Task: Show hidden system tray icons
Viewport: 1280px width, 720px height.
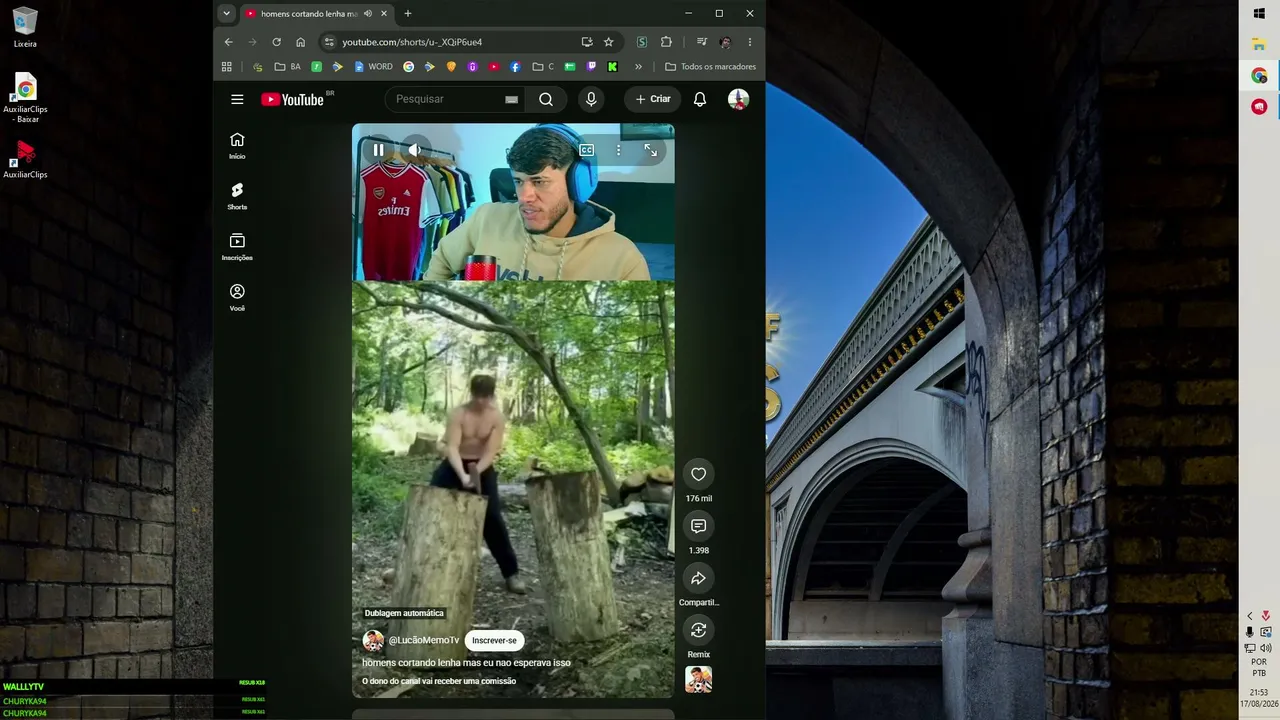Action: pos(1249,616)
